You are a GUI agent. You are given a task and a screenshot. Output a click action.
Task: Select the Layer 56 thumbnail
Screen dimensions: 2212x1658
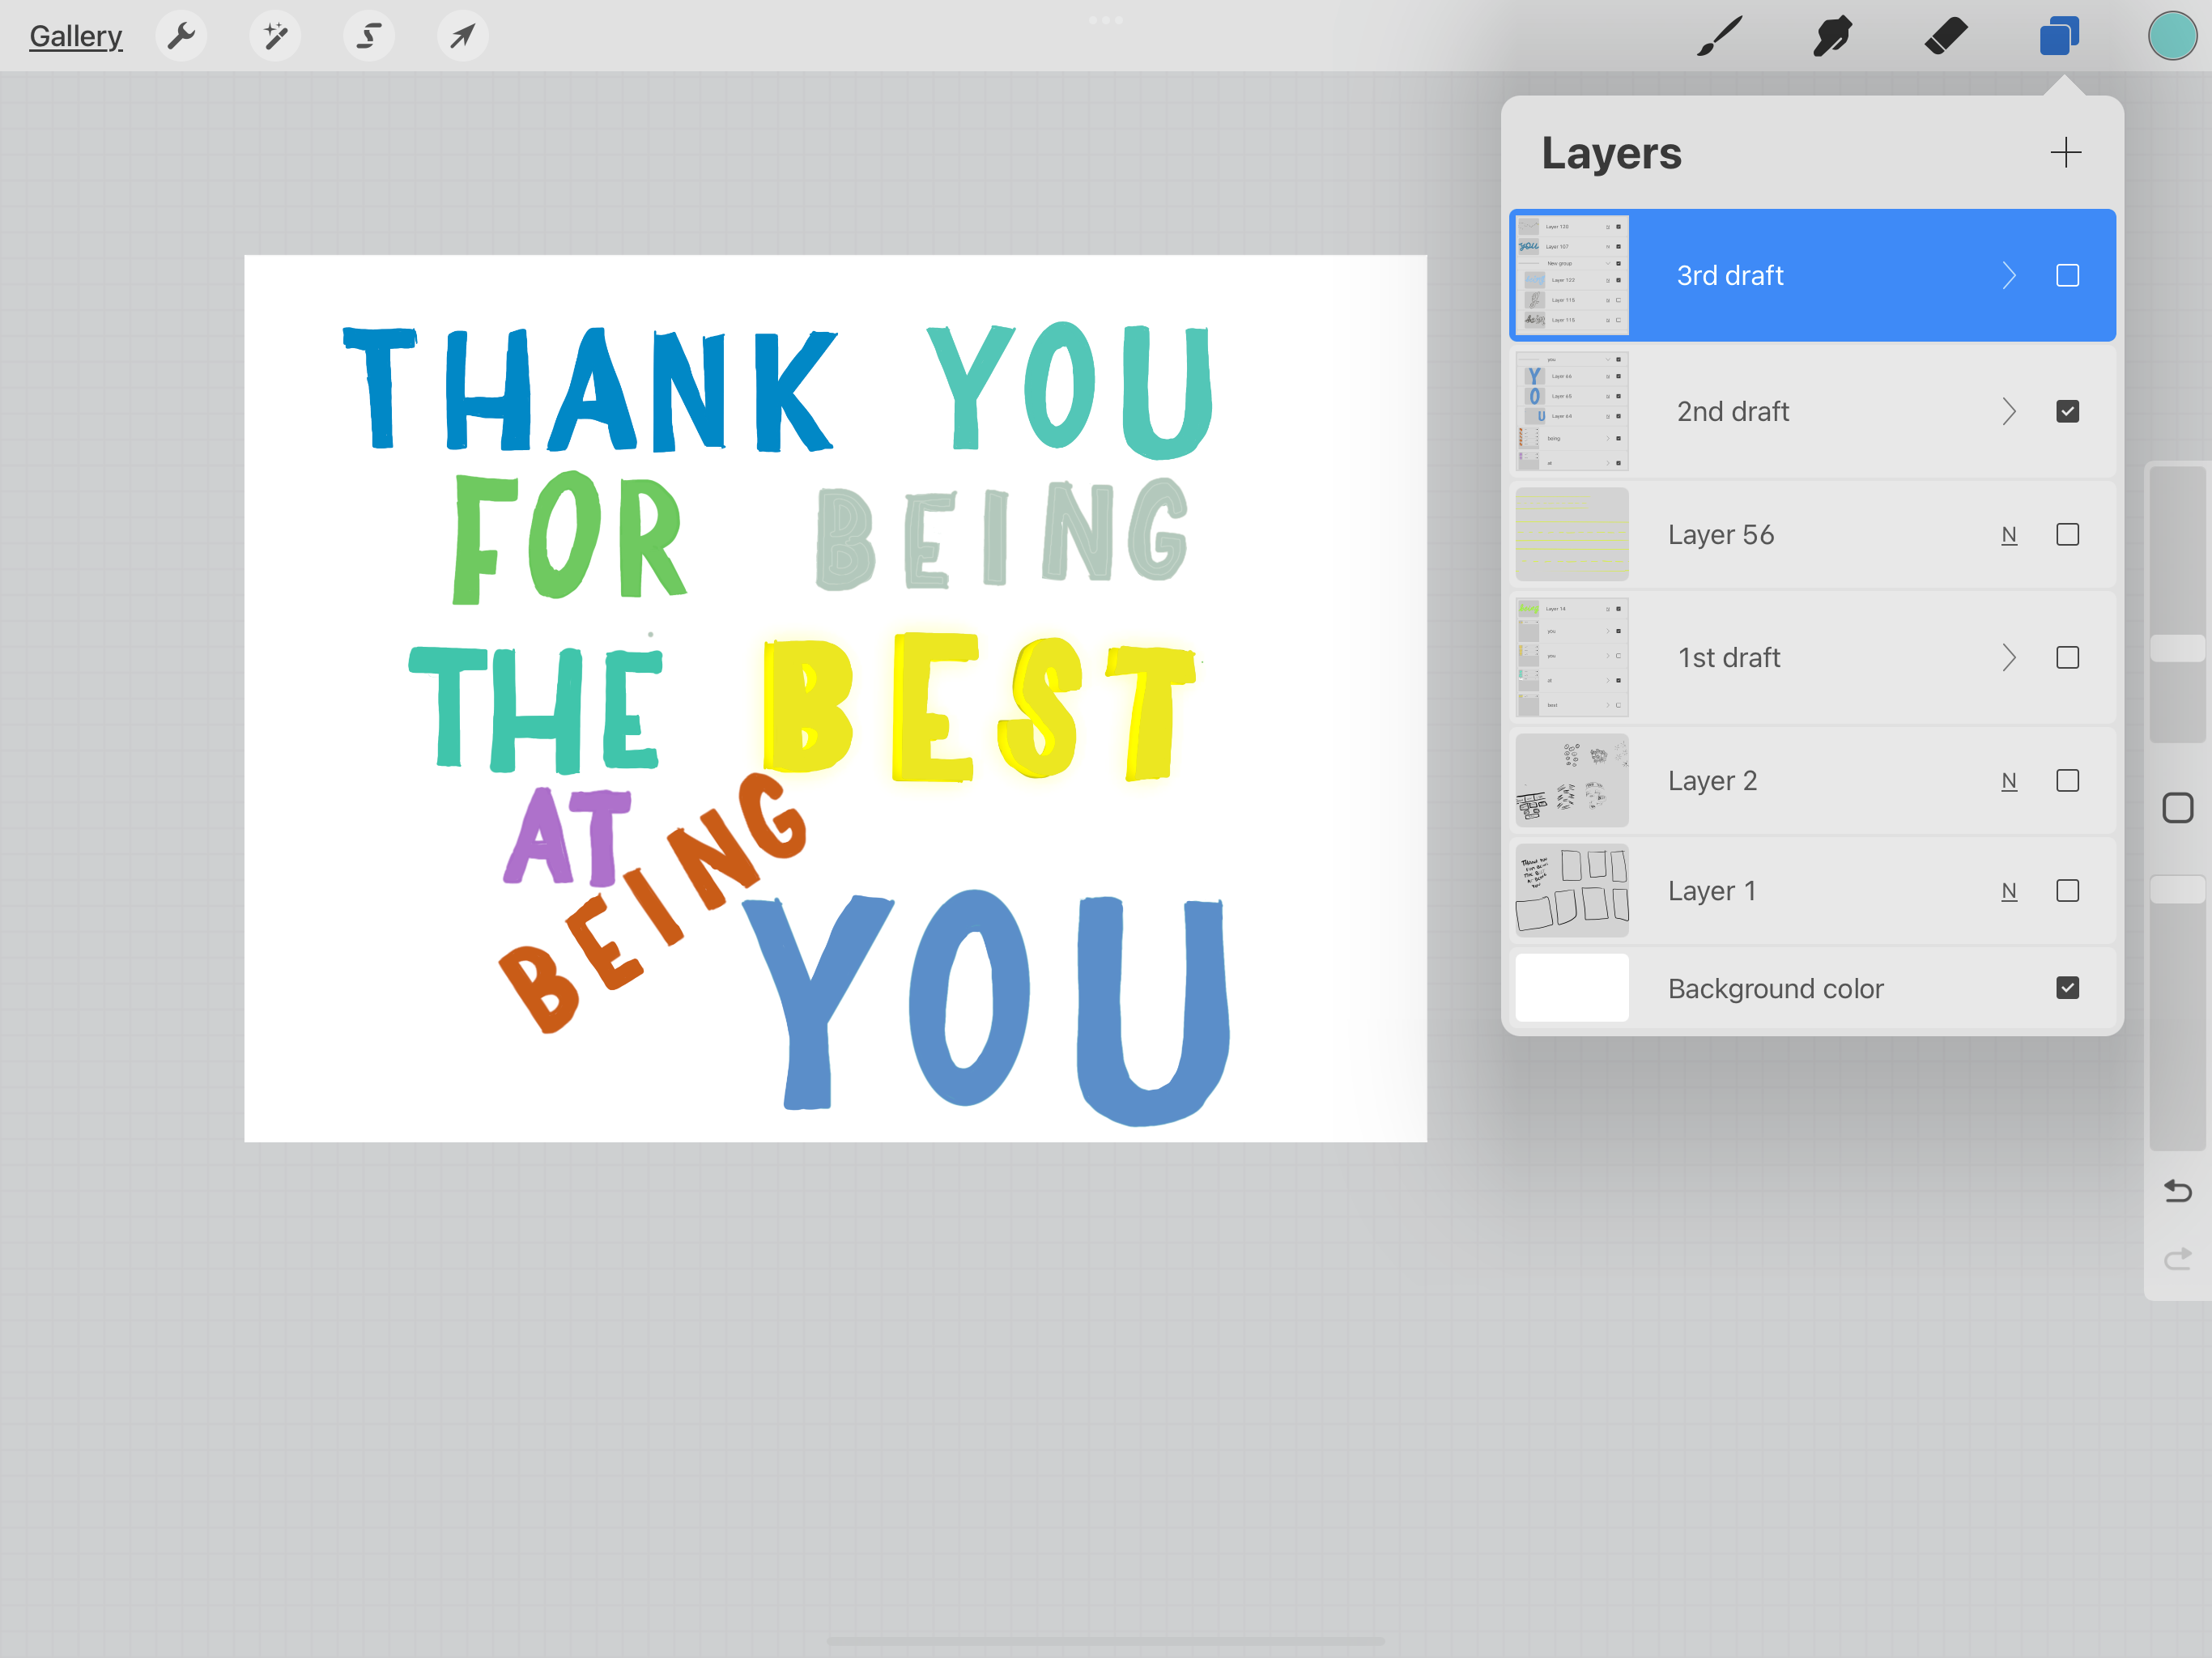click(1572, 535)
